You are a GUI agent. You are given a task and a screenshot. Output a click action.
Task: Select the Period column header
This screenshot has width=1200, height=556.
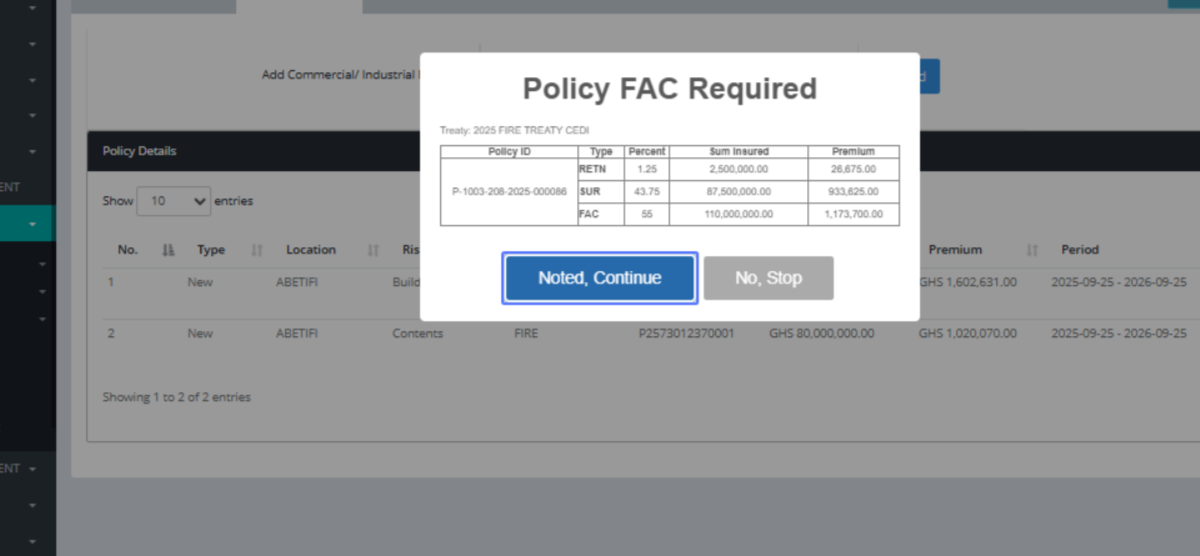click(1079, 250)
